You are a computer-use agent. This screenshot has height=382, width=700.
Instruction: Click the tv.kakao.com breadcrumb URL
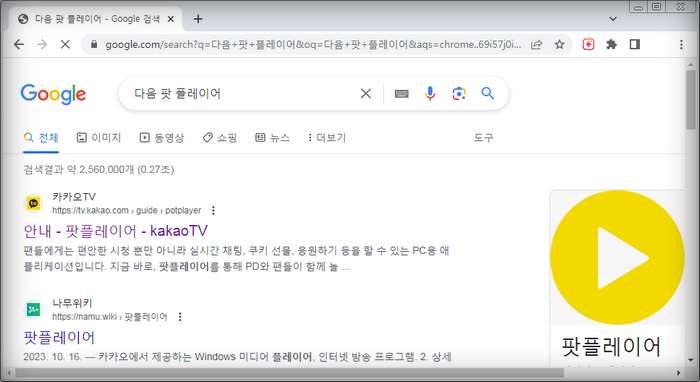point(126,210)
